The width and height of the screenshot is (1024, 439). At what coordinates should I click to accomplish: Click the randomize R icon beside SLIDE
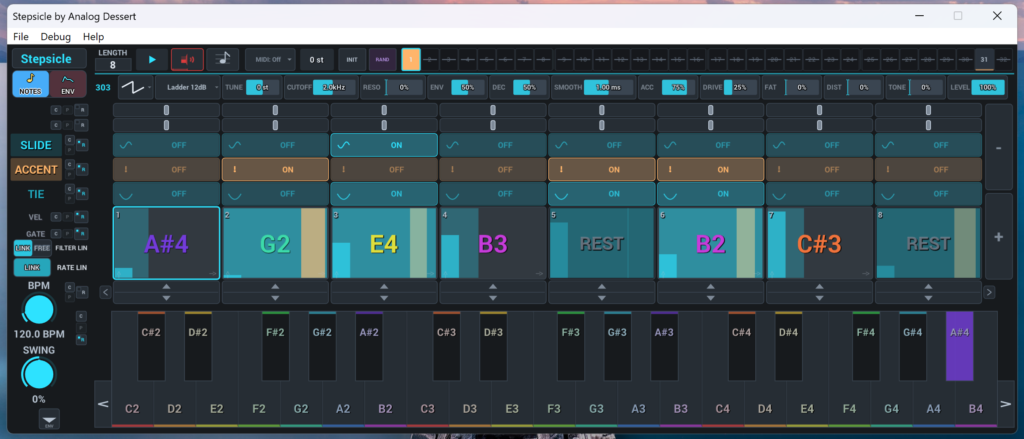pos(82,146)
